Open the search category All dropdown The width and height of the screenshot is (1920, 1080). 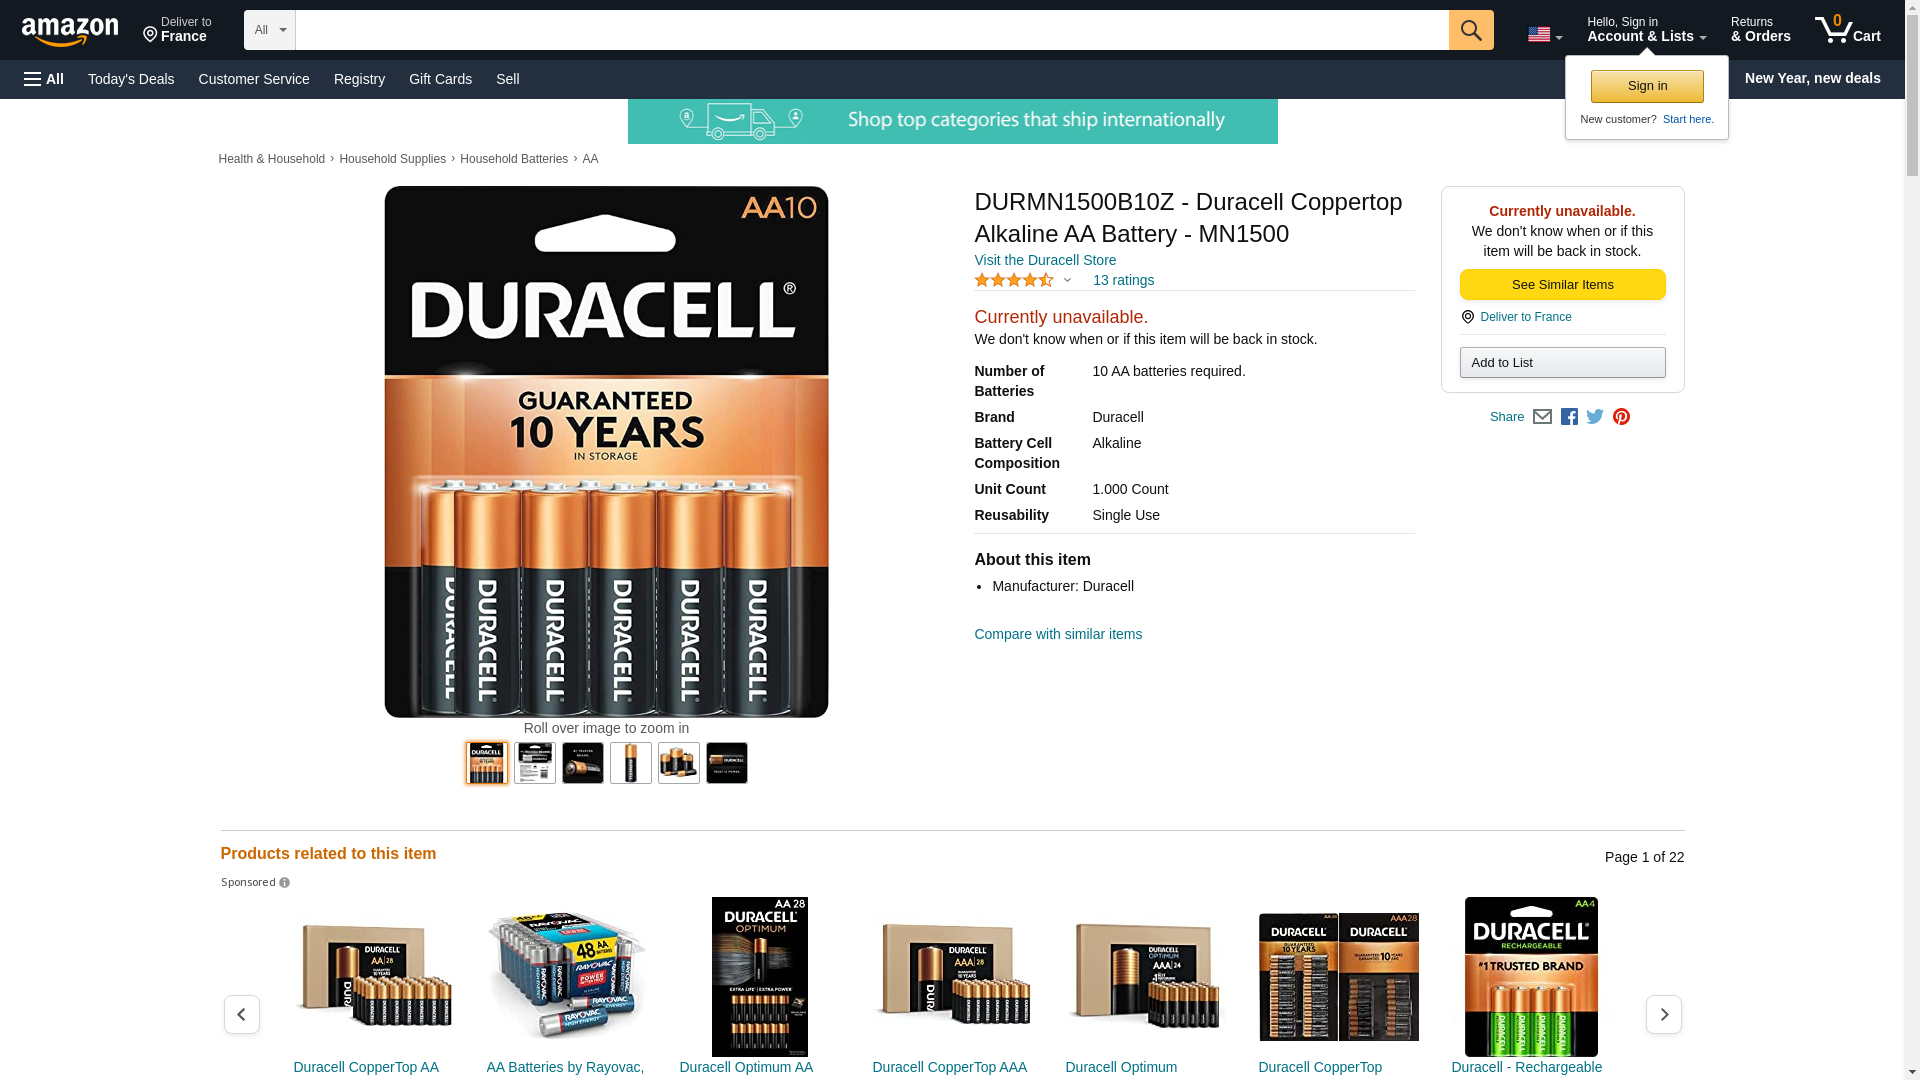(x=270, y=30)
